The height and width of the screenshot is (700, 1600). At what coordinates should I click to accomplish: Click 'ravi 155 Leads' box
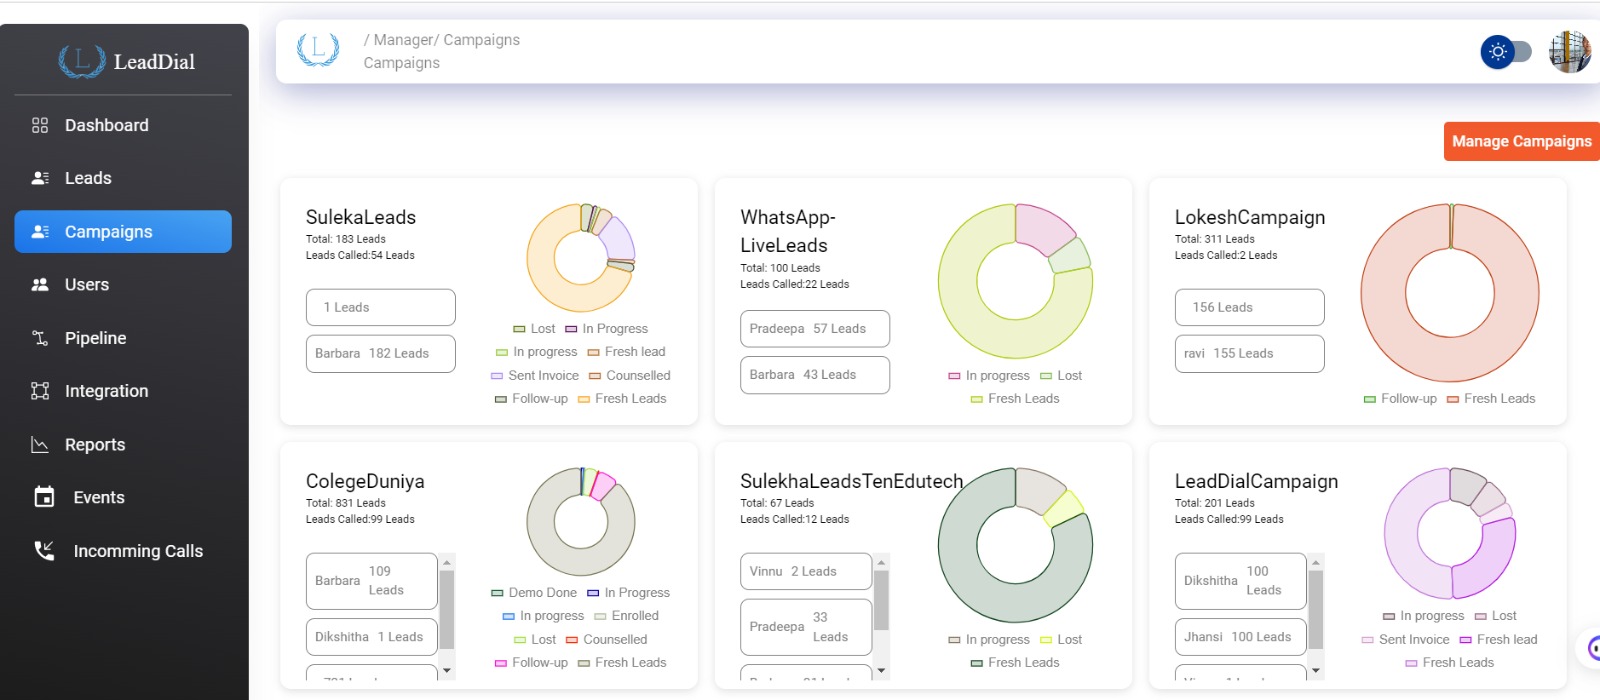pos(1250,353)
